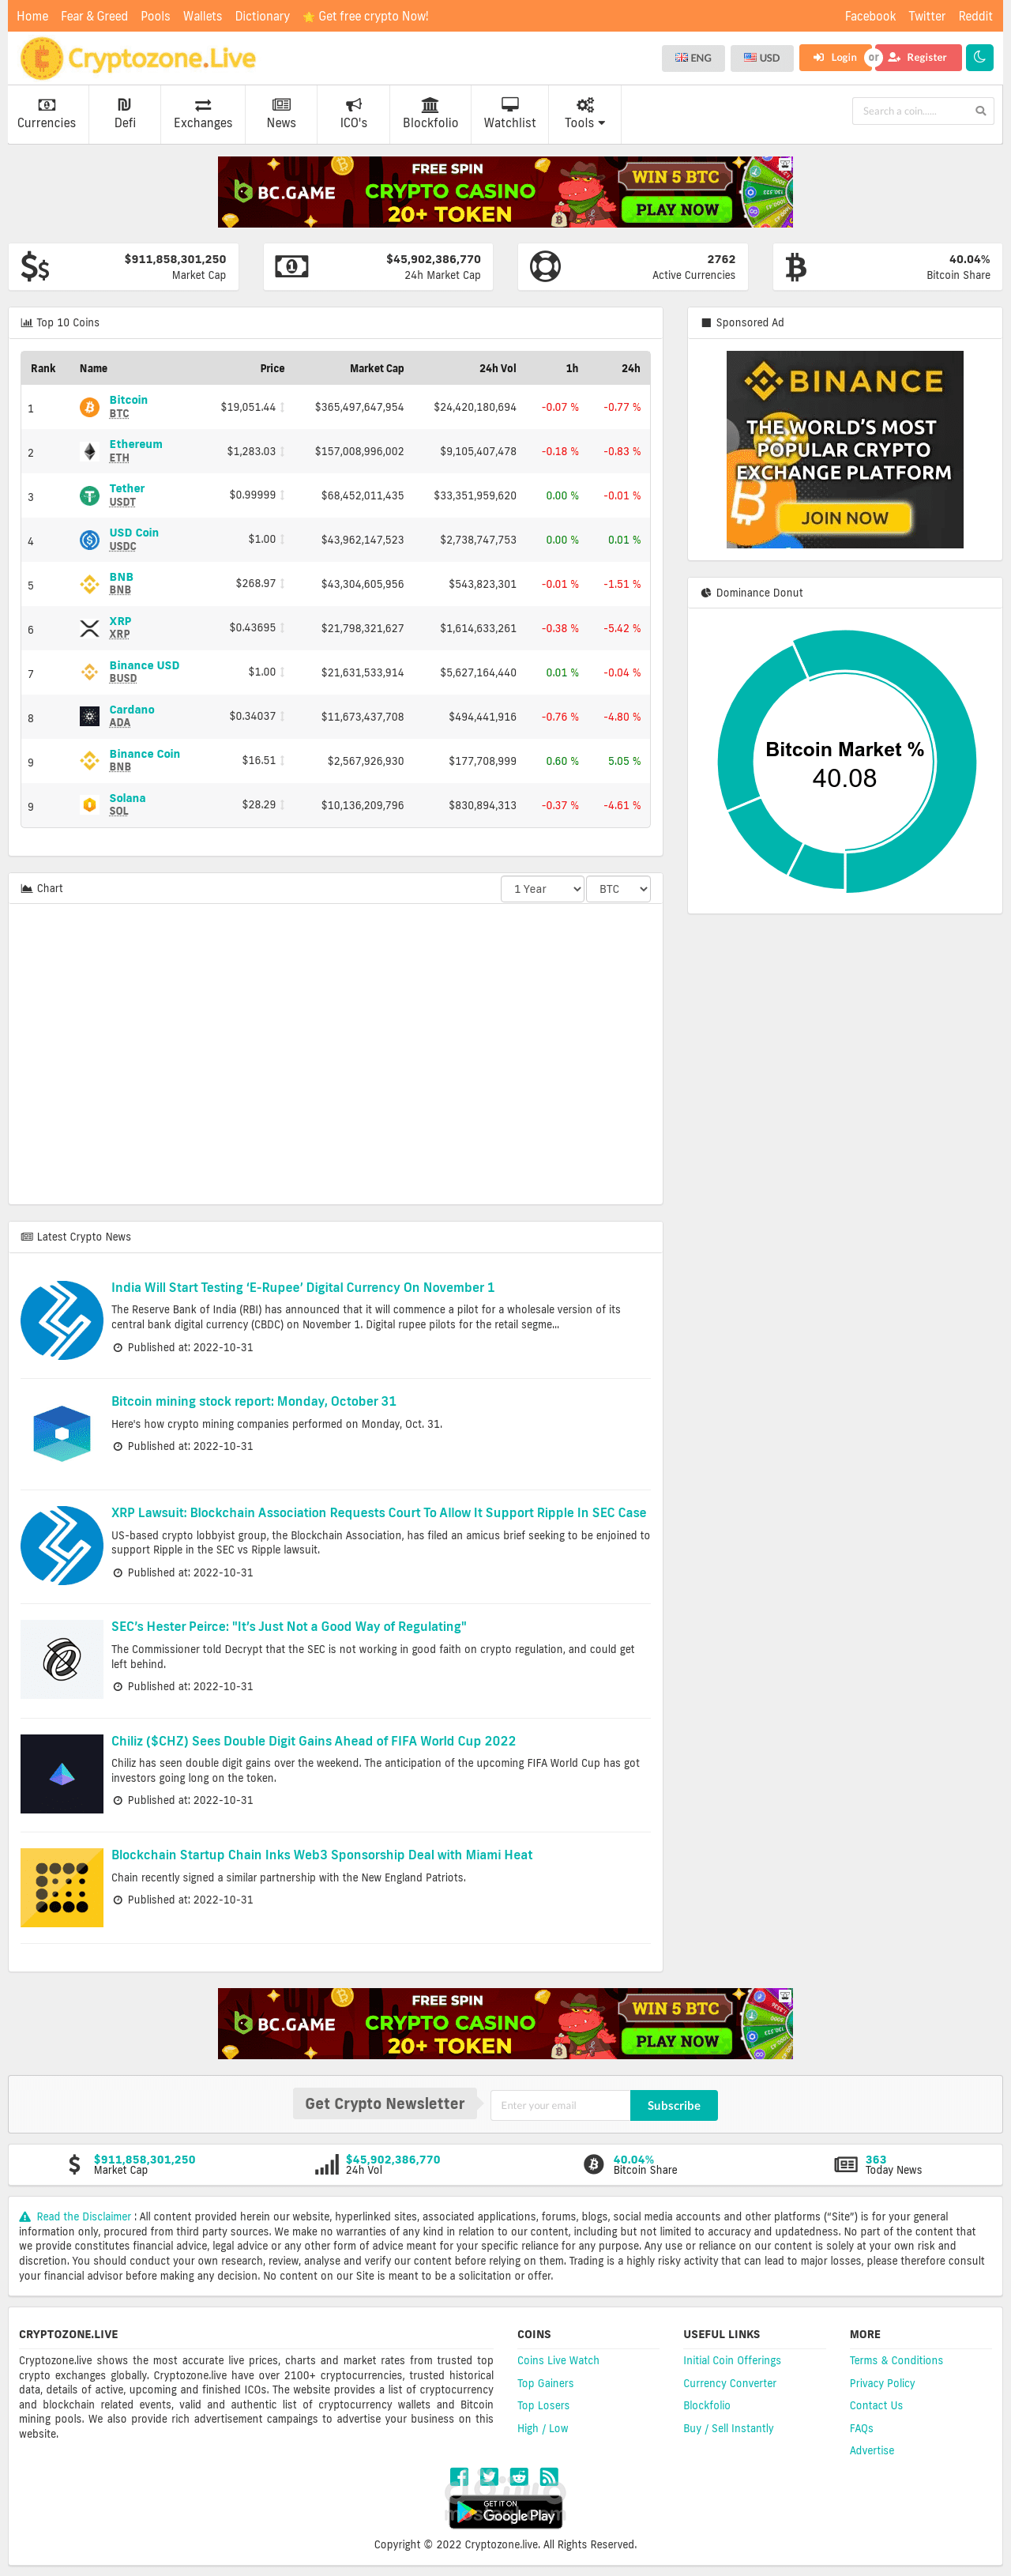Open the Exchanges nav item

tap(203, 114)
